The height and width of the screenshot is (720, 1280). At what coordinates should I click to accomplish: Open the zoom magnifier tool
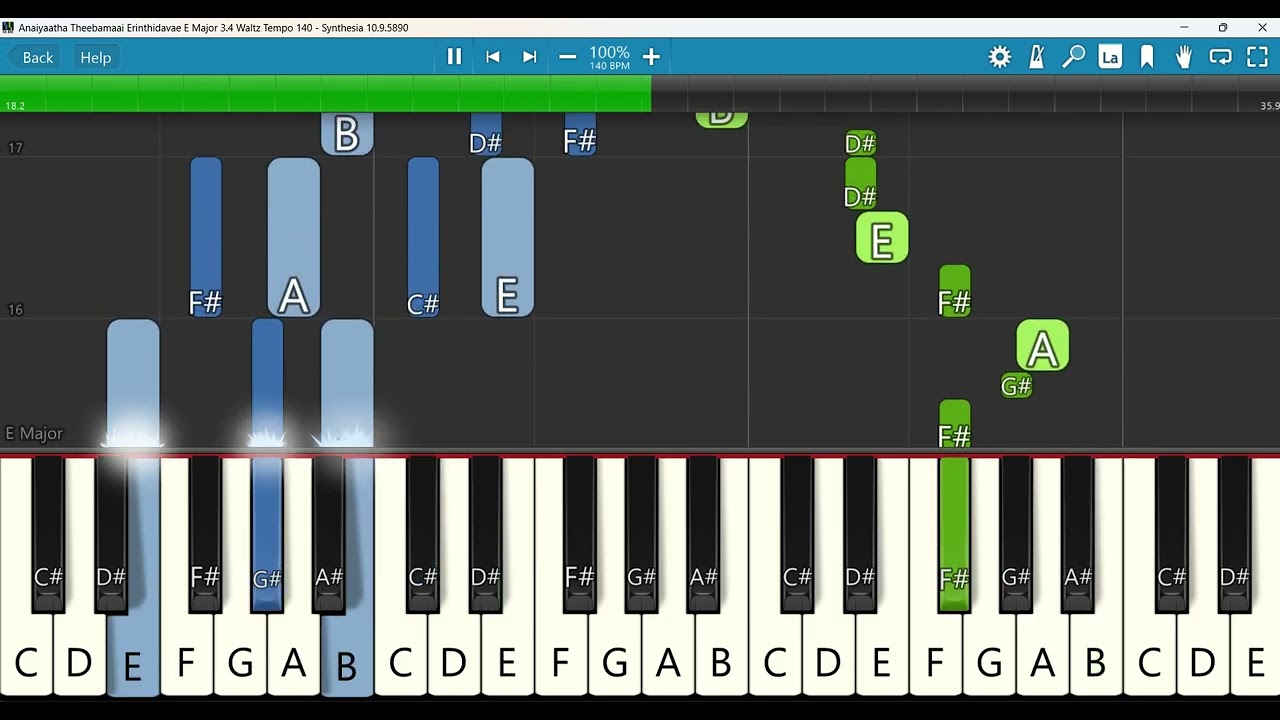(x=1073, y=57)
